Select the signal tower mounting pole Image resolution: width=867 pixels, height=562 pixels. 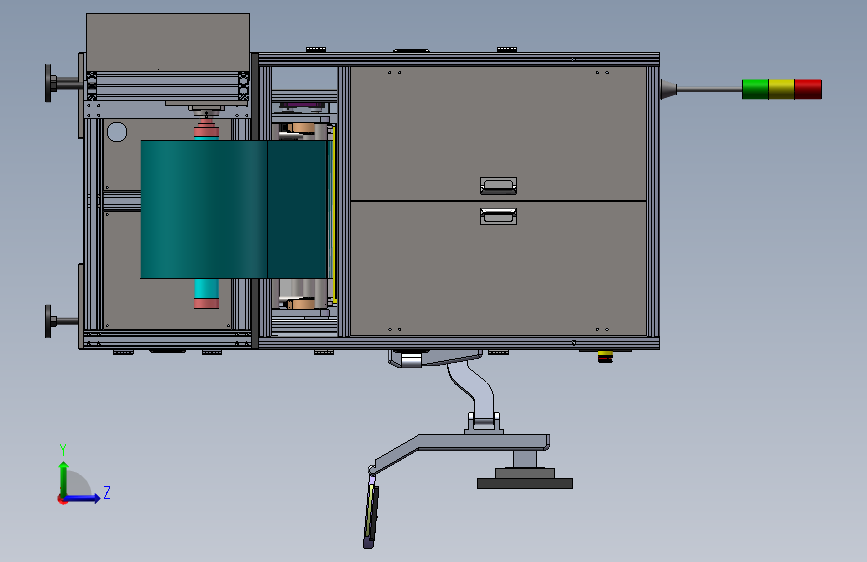(x=709, y=89)
